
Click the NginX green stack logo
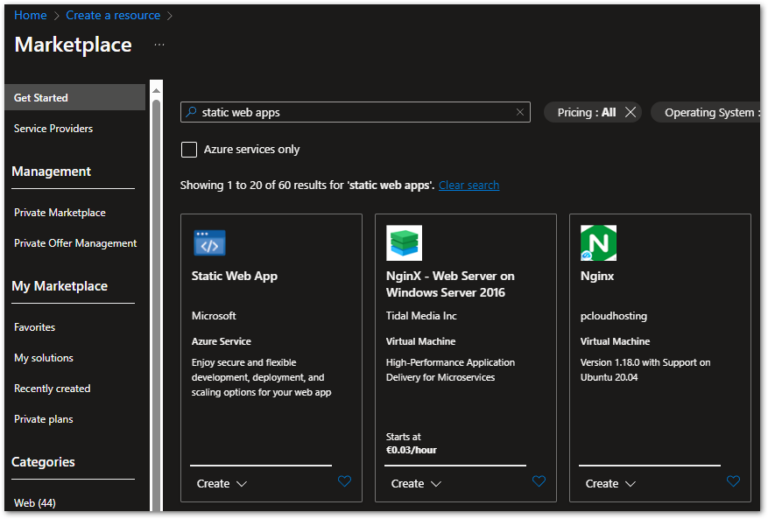(x=404, y=243)
